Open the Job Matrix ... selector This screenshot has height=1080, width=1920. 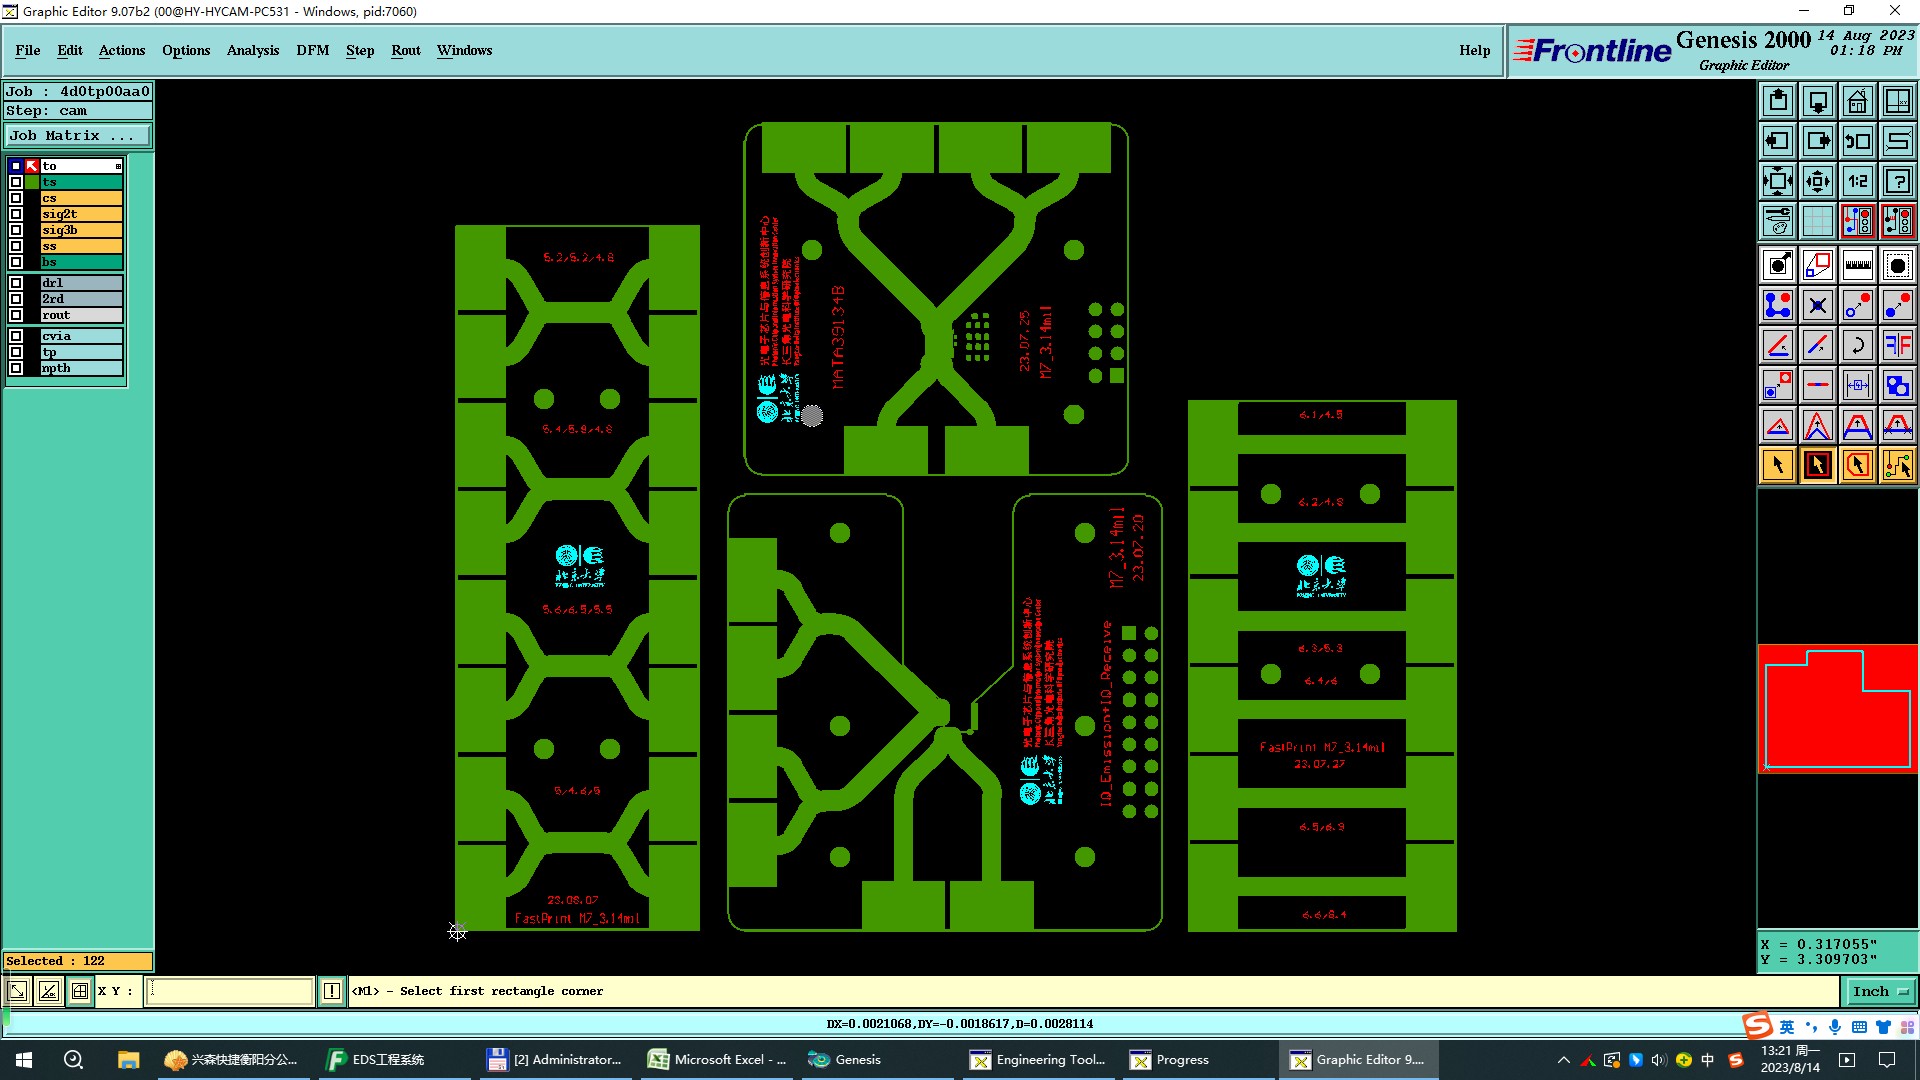(78, 135)
